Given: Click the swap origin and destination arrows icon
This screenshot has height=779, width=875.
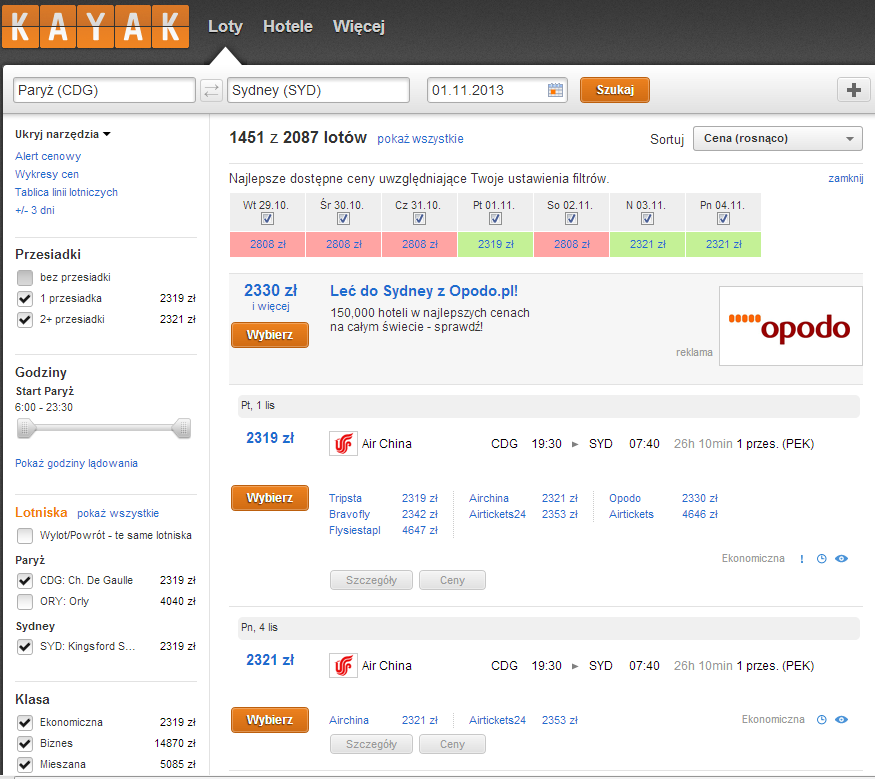Looking at the screenshot, I should (211, 90).
